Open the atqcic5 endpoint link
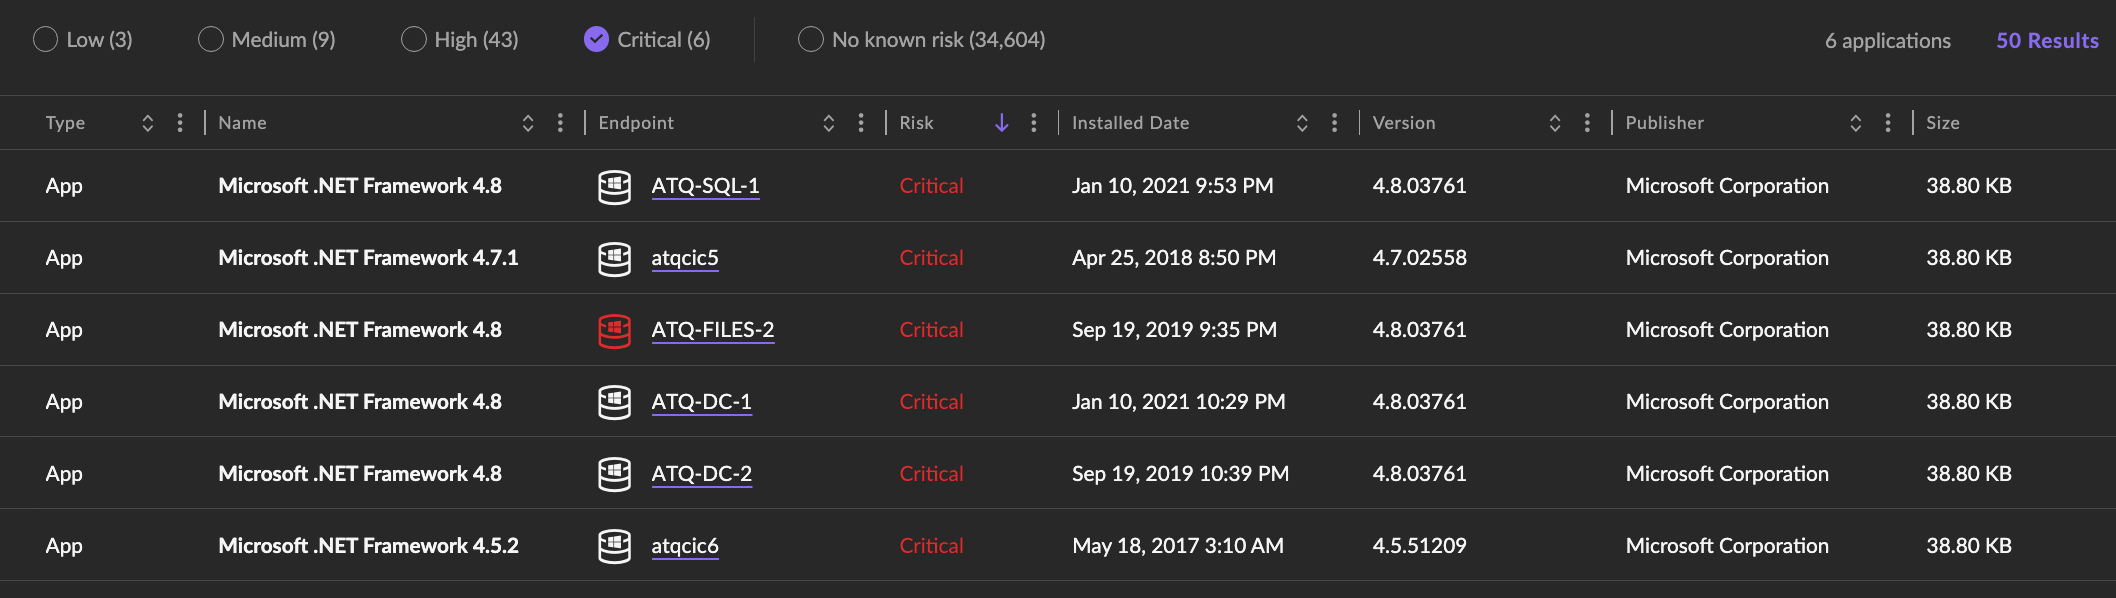 coord(685,258)
